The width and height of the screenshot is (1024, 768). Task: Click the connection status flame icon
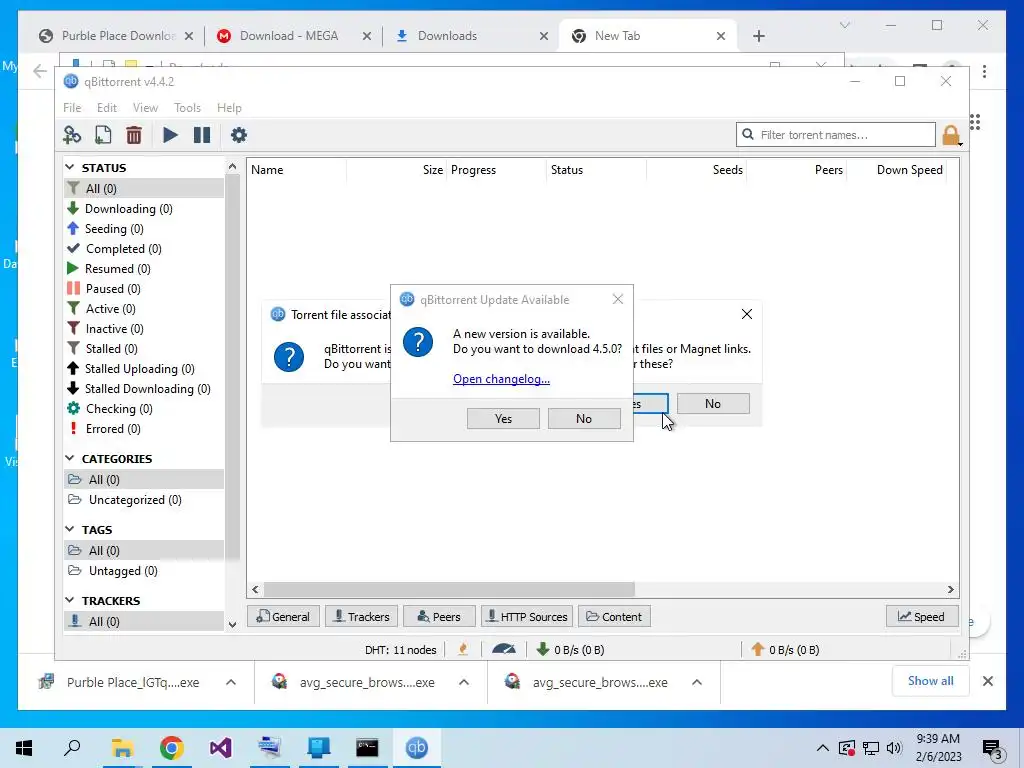click(x=463, y=649)
